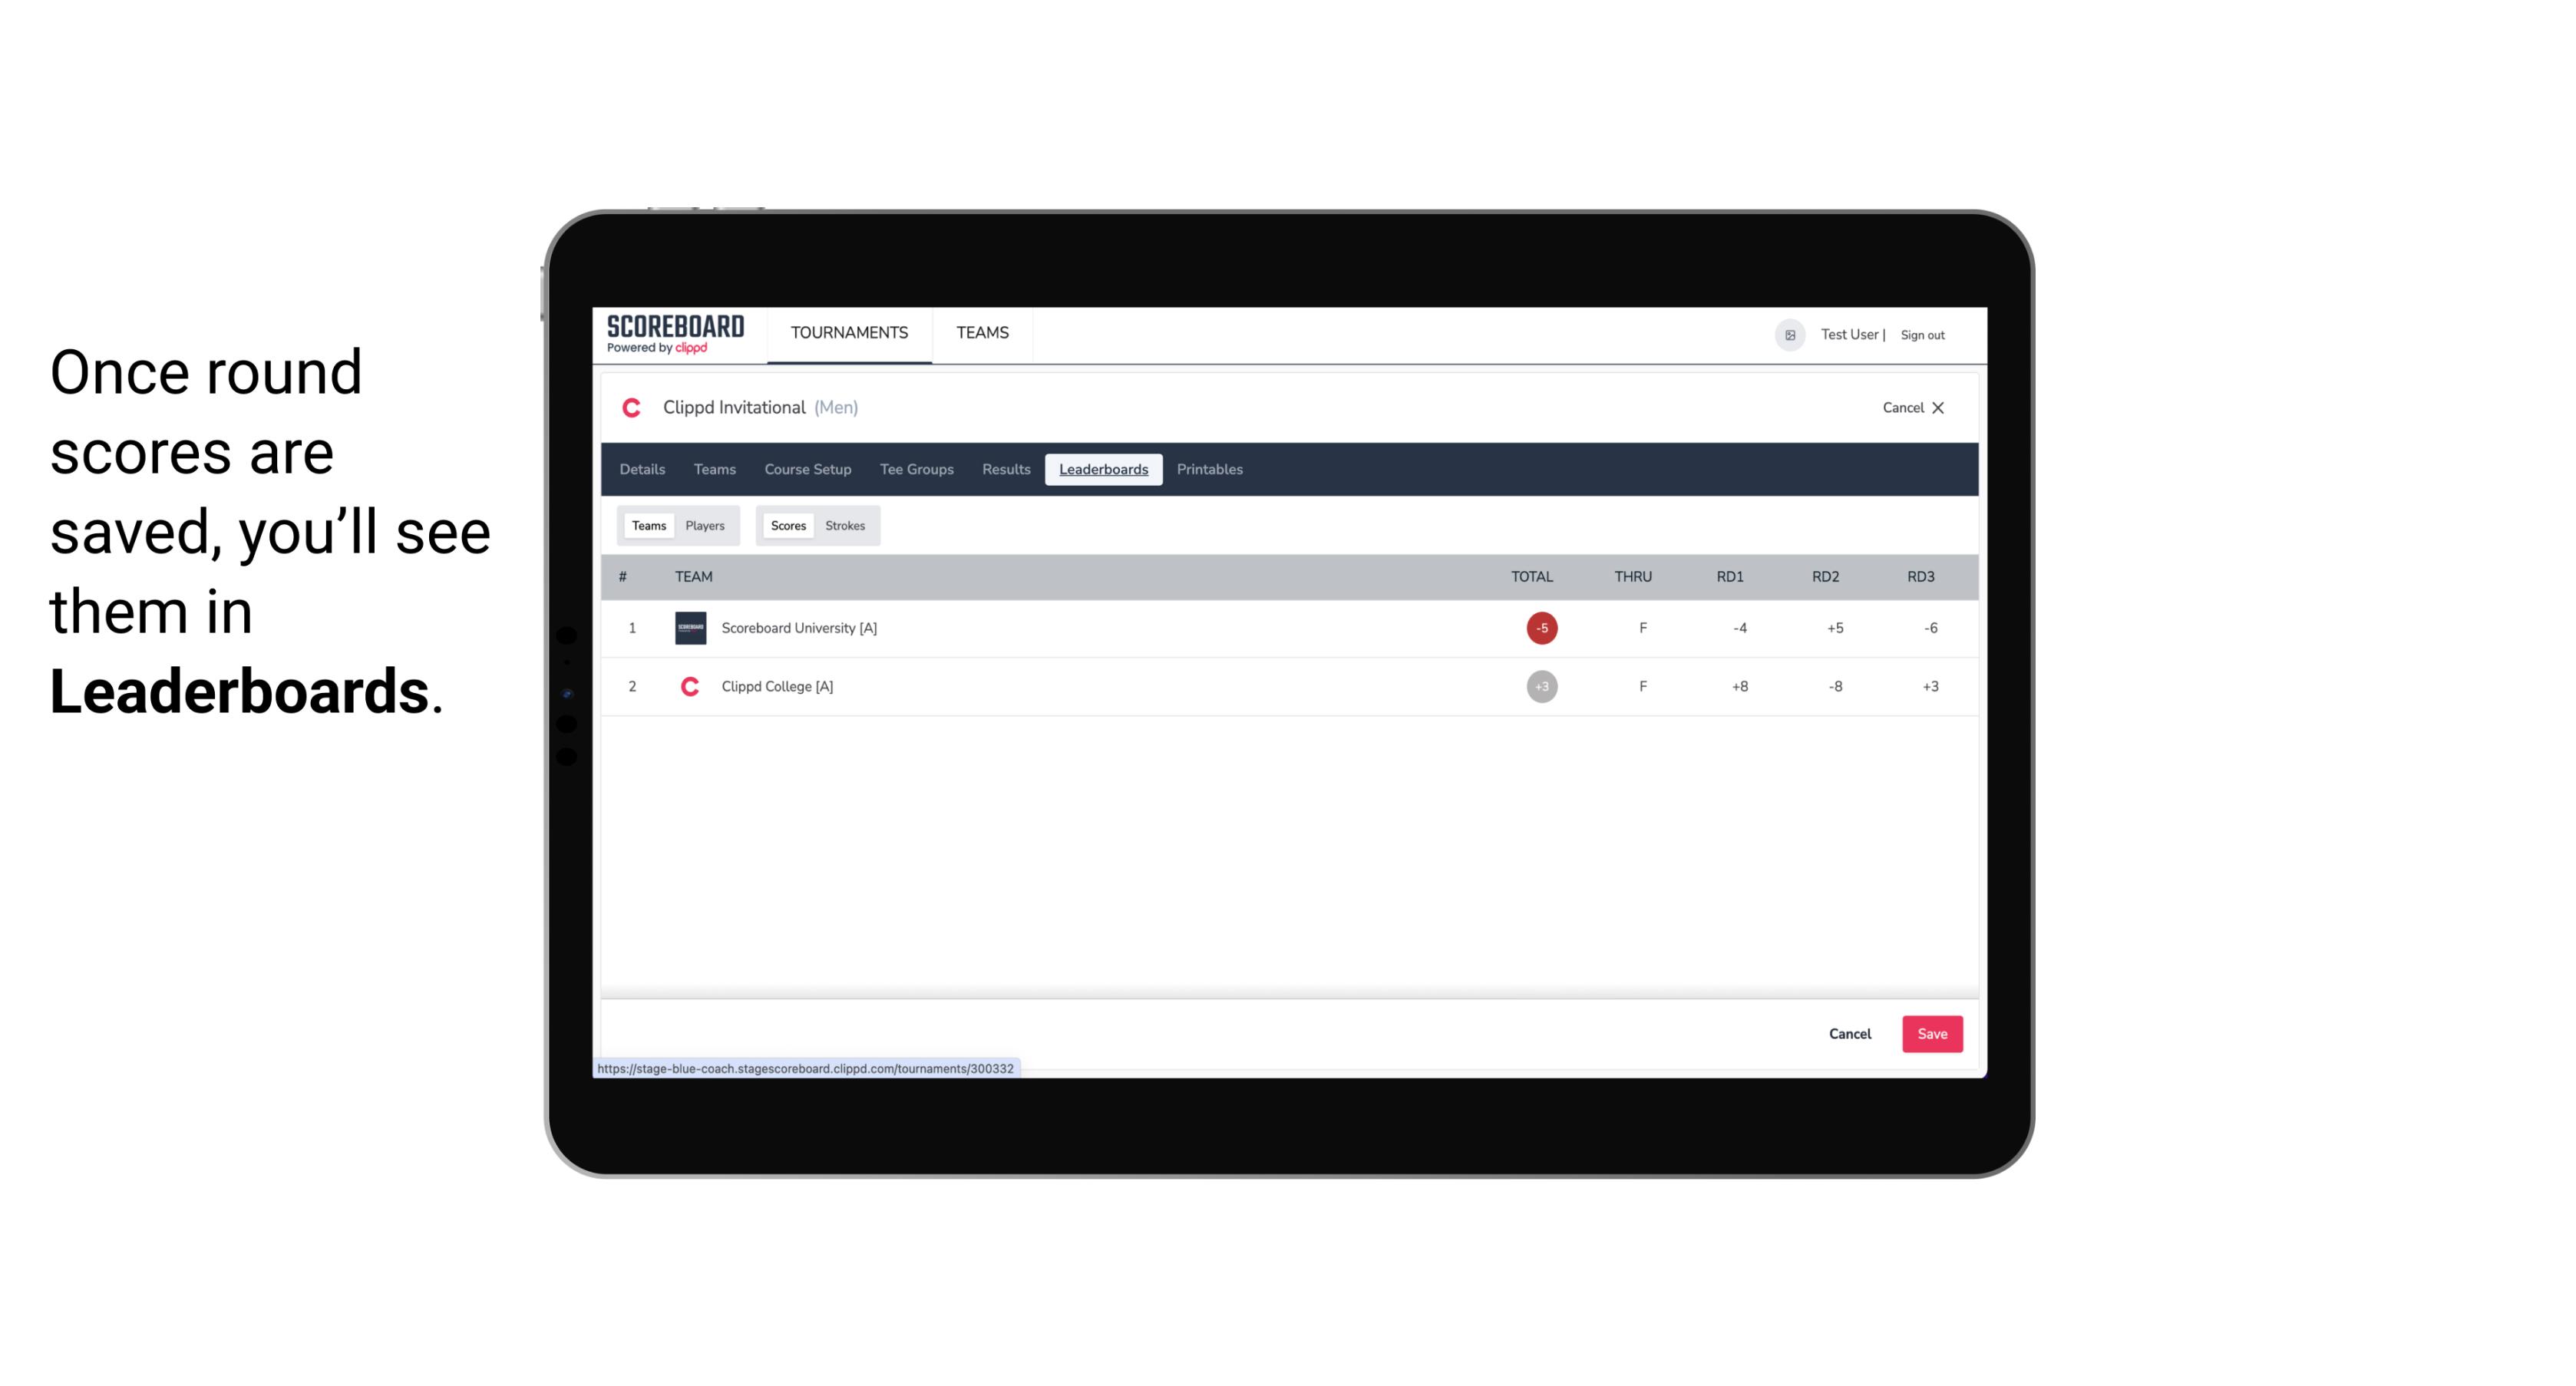Click the Scores filter button
This screenshot has height=1386, width=2576.
[x=787, y=524]
